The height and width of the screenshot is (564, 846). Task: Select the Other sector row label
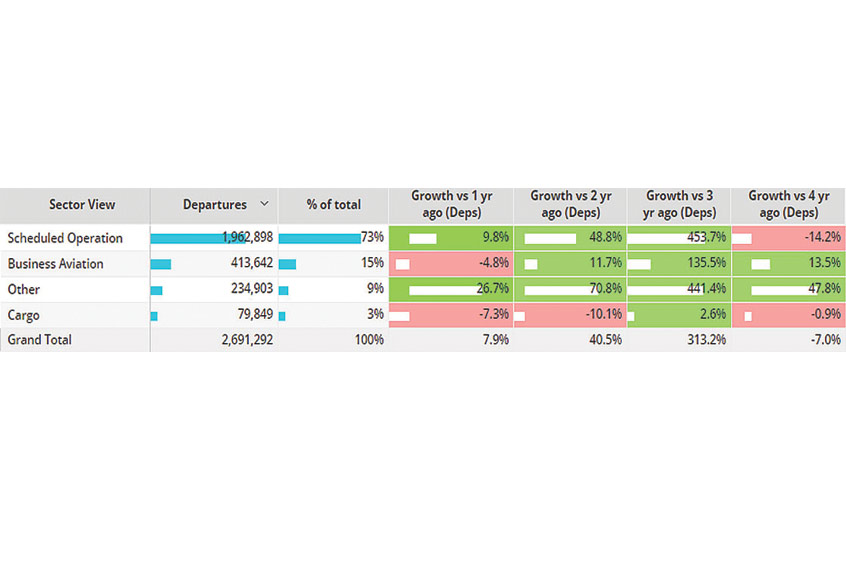[x=23, y=290]
